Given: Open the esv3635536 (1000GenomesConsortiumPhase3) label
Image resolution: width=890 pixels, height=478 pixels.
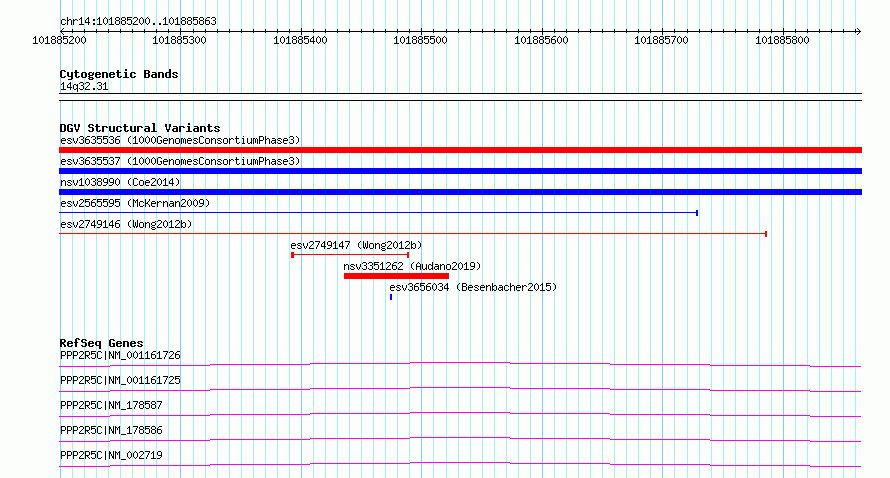Looking at the screenshot, I should tap(180, 140).
